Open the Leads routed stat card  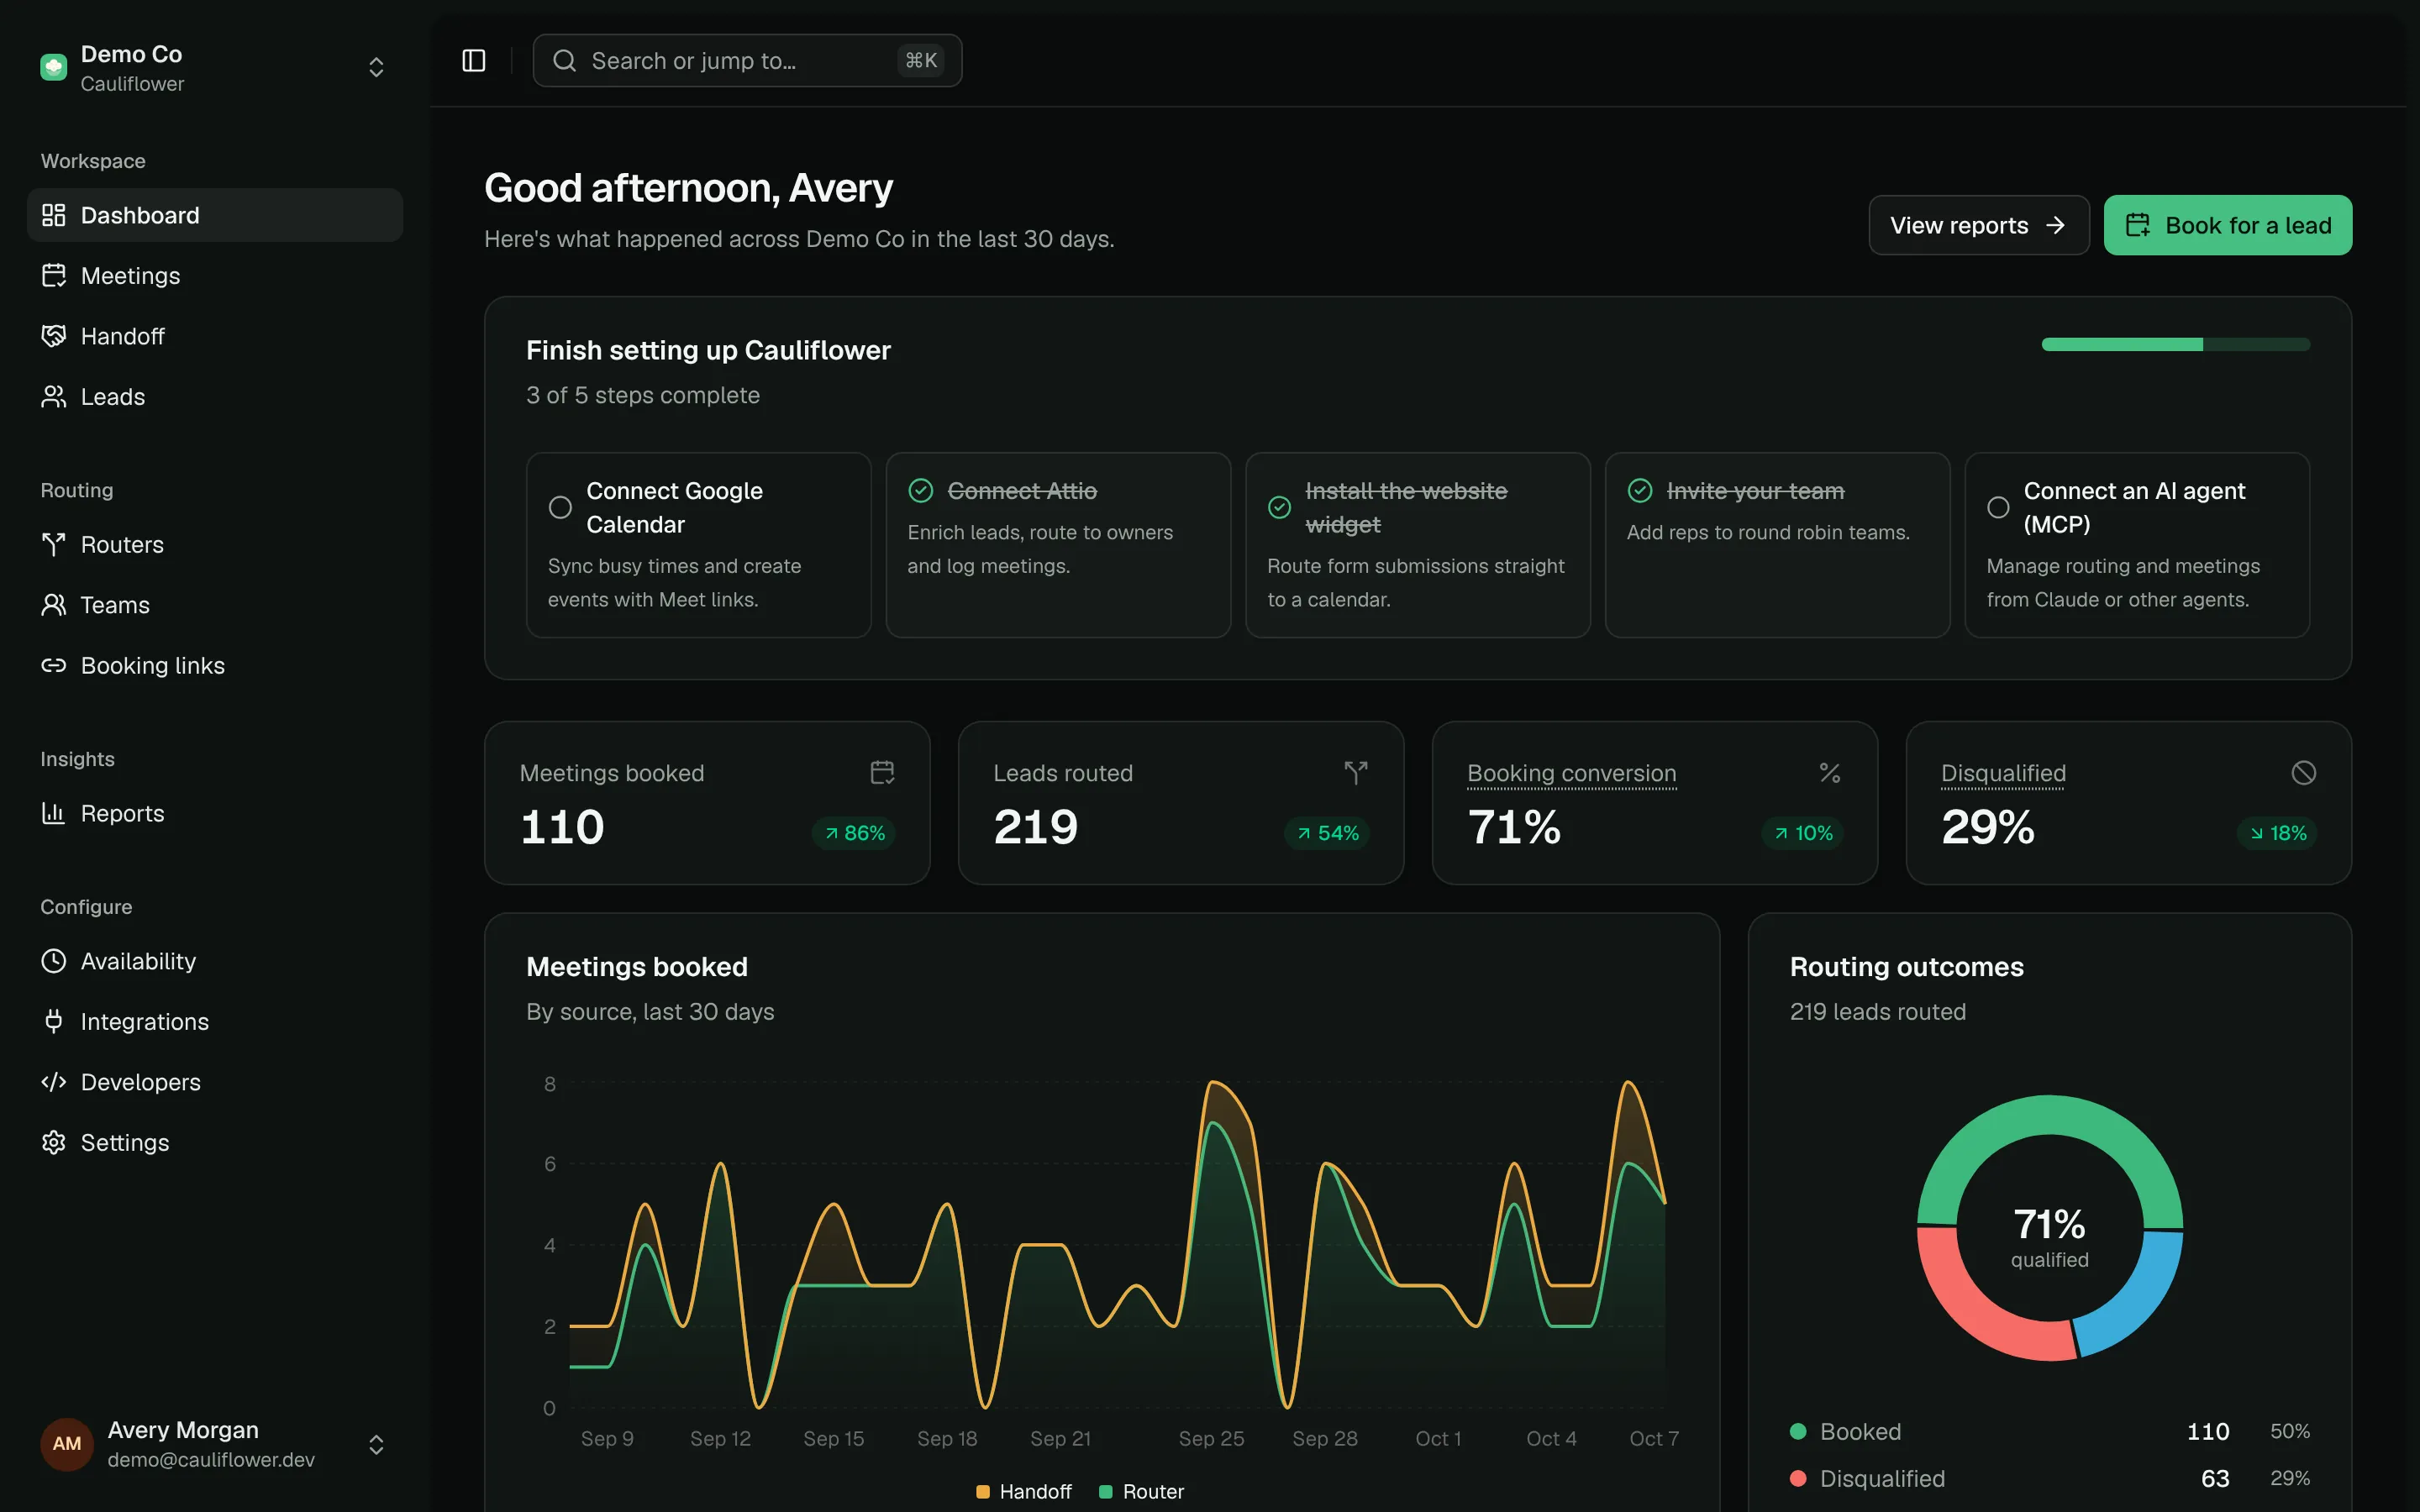[x=1181, y=803]
